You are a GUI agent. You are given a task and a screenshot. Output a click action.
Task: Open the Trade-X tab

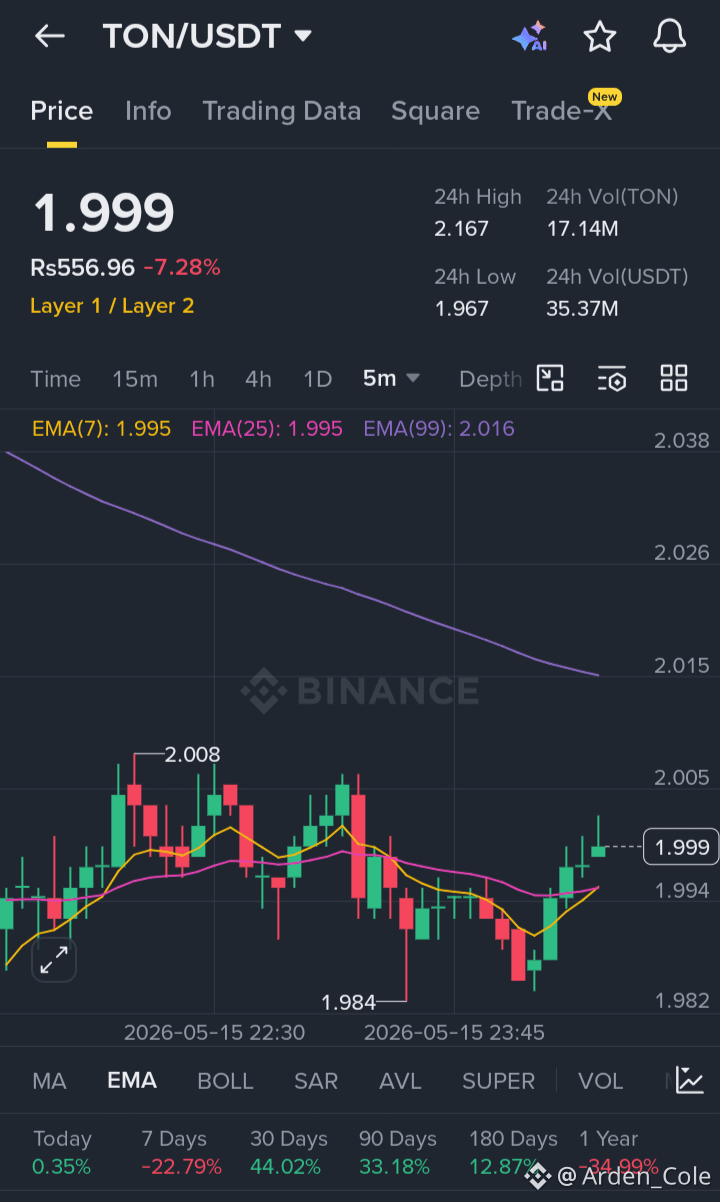pyautogui.click(x=561, y=111)
